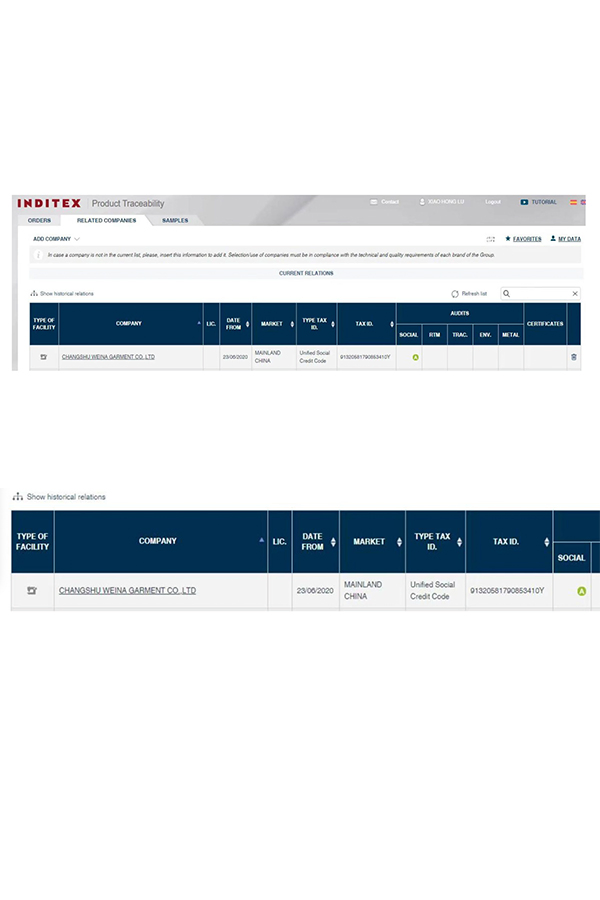Click the enlarged LIC. column header
600x900 pixels.
pos(280,541)
